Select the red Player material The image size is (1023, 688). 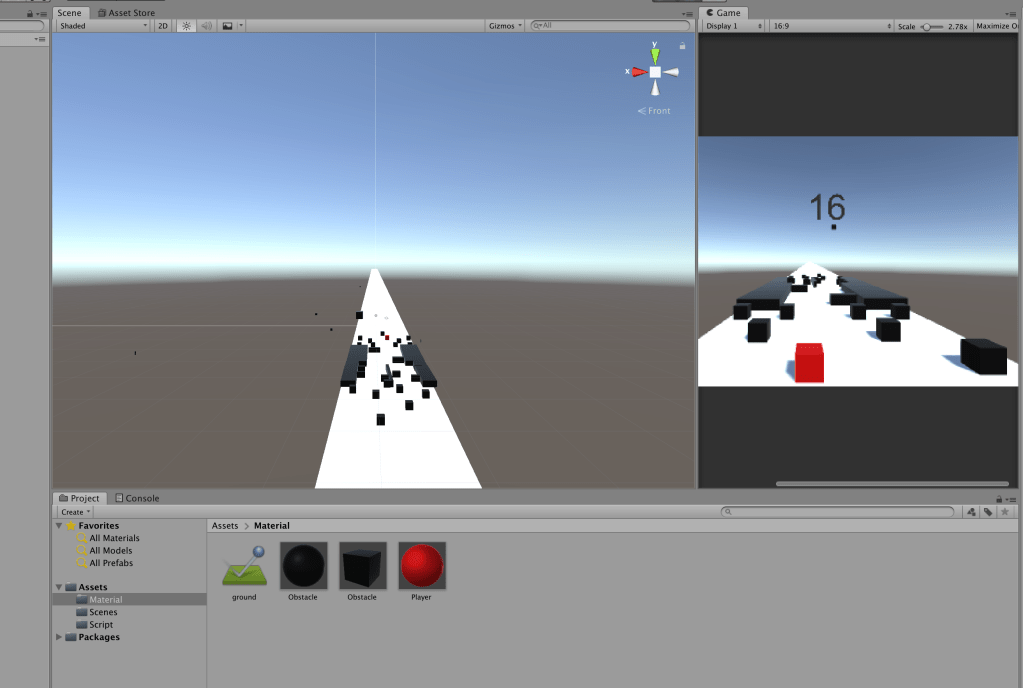[x=422, y=567]
